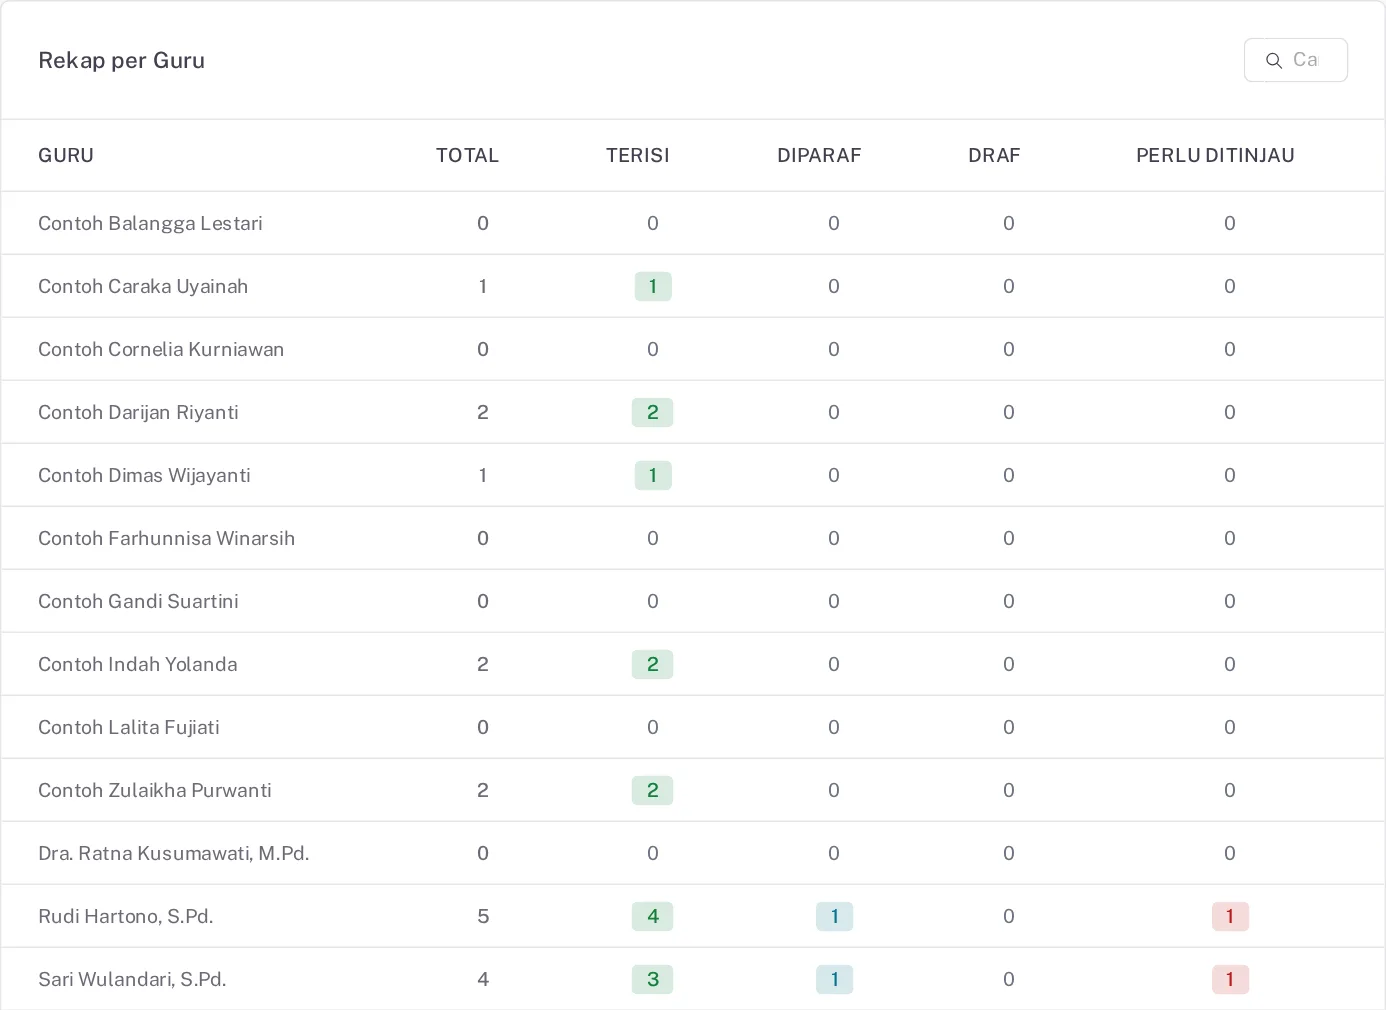The height and width of the screenshot is (1010, 1386).
Task: Click the green Terisi badge for Contoh Zulaikha Purwanti
Action: click(653, 790)
